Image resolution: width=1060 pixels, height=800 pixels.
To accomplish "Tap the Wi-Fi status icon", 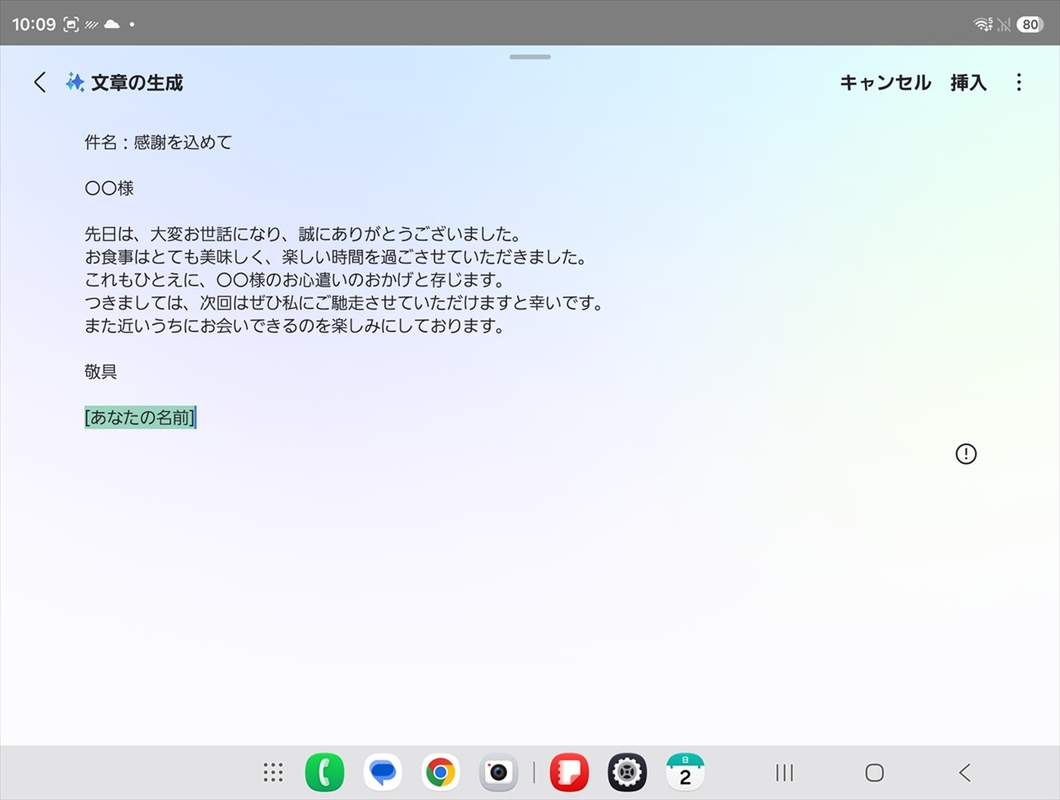I will [982, 24].
